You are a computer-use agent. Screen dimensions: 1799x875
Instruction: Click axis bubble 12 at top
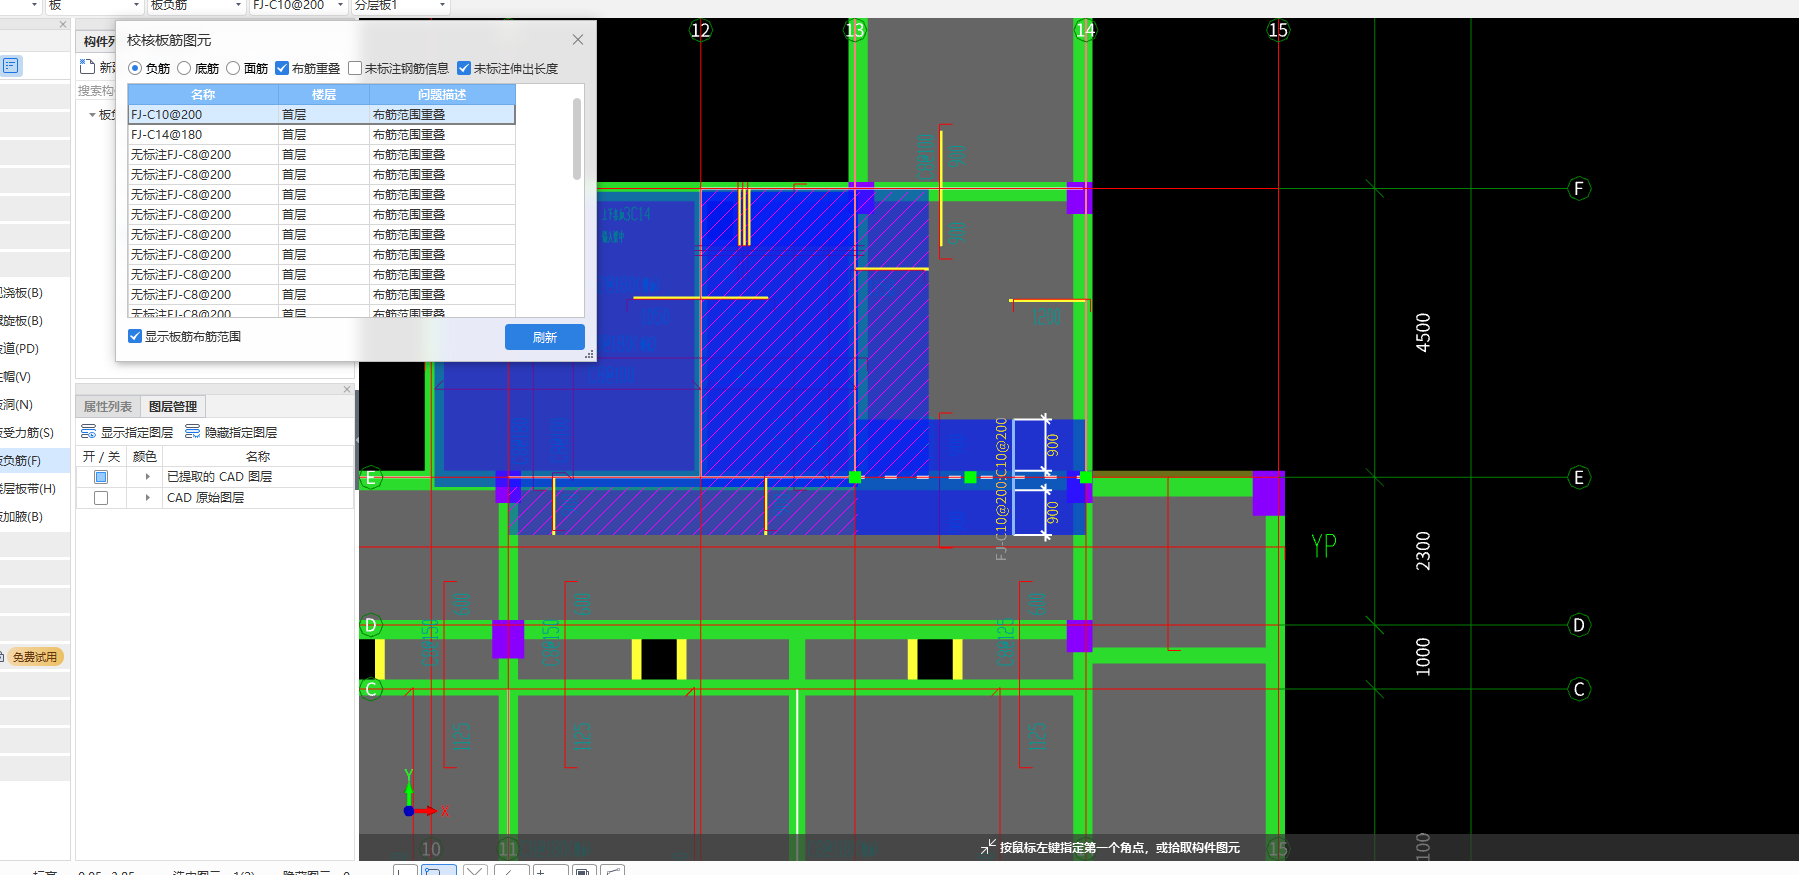[x=700, y=30]
